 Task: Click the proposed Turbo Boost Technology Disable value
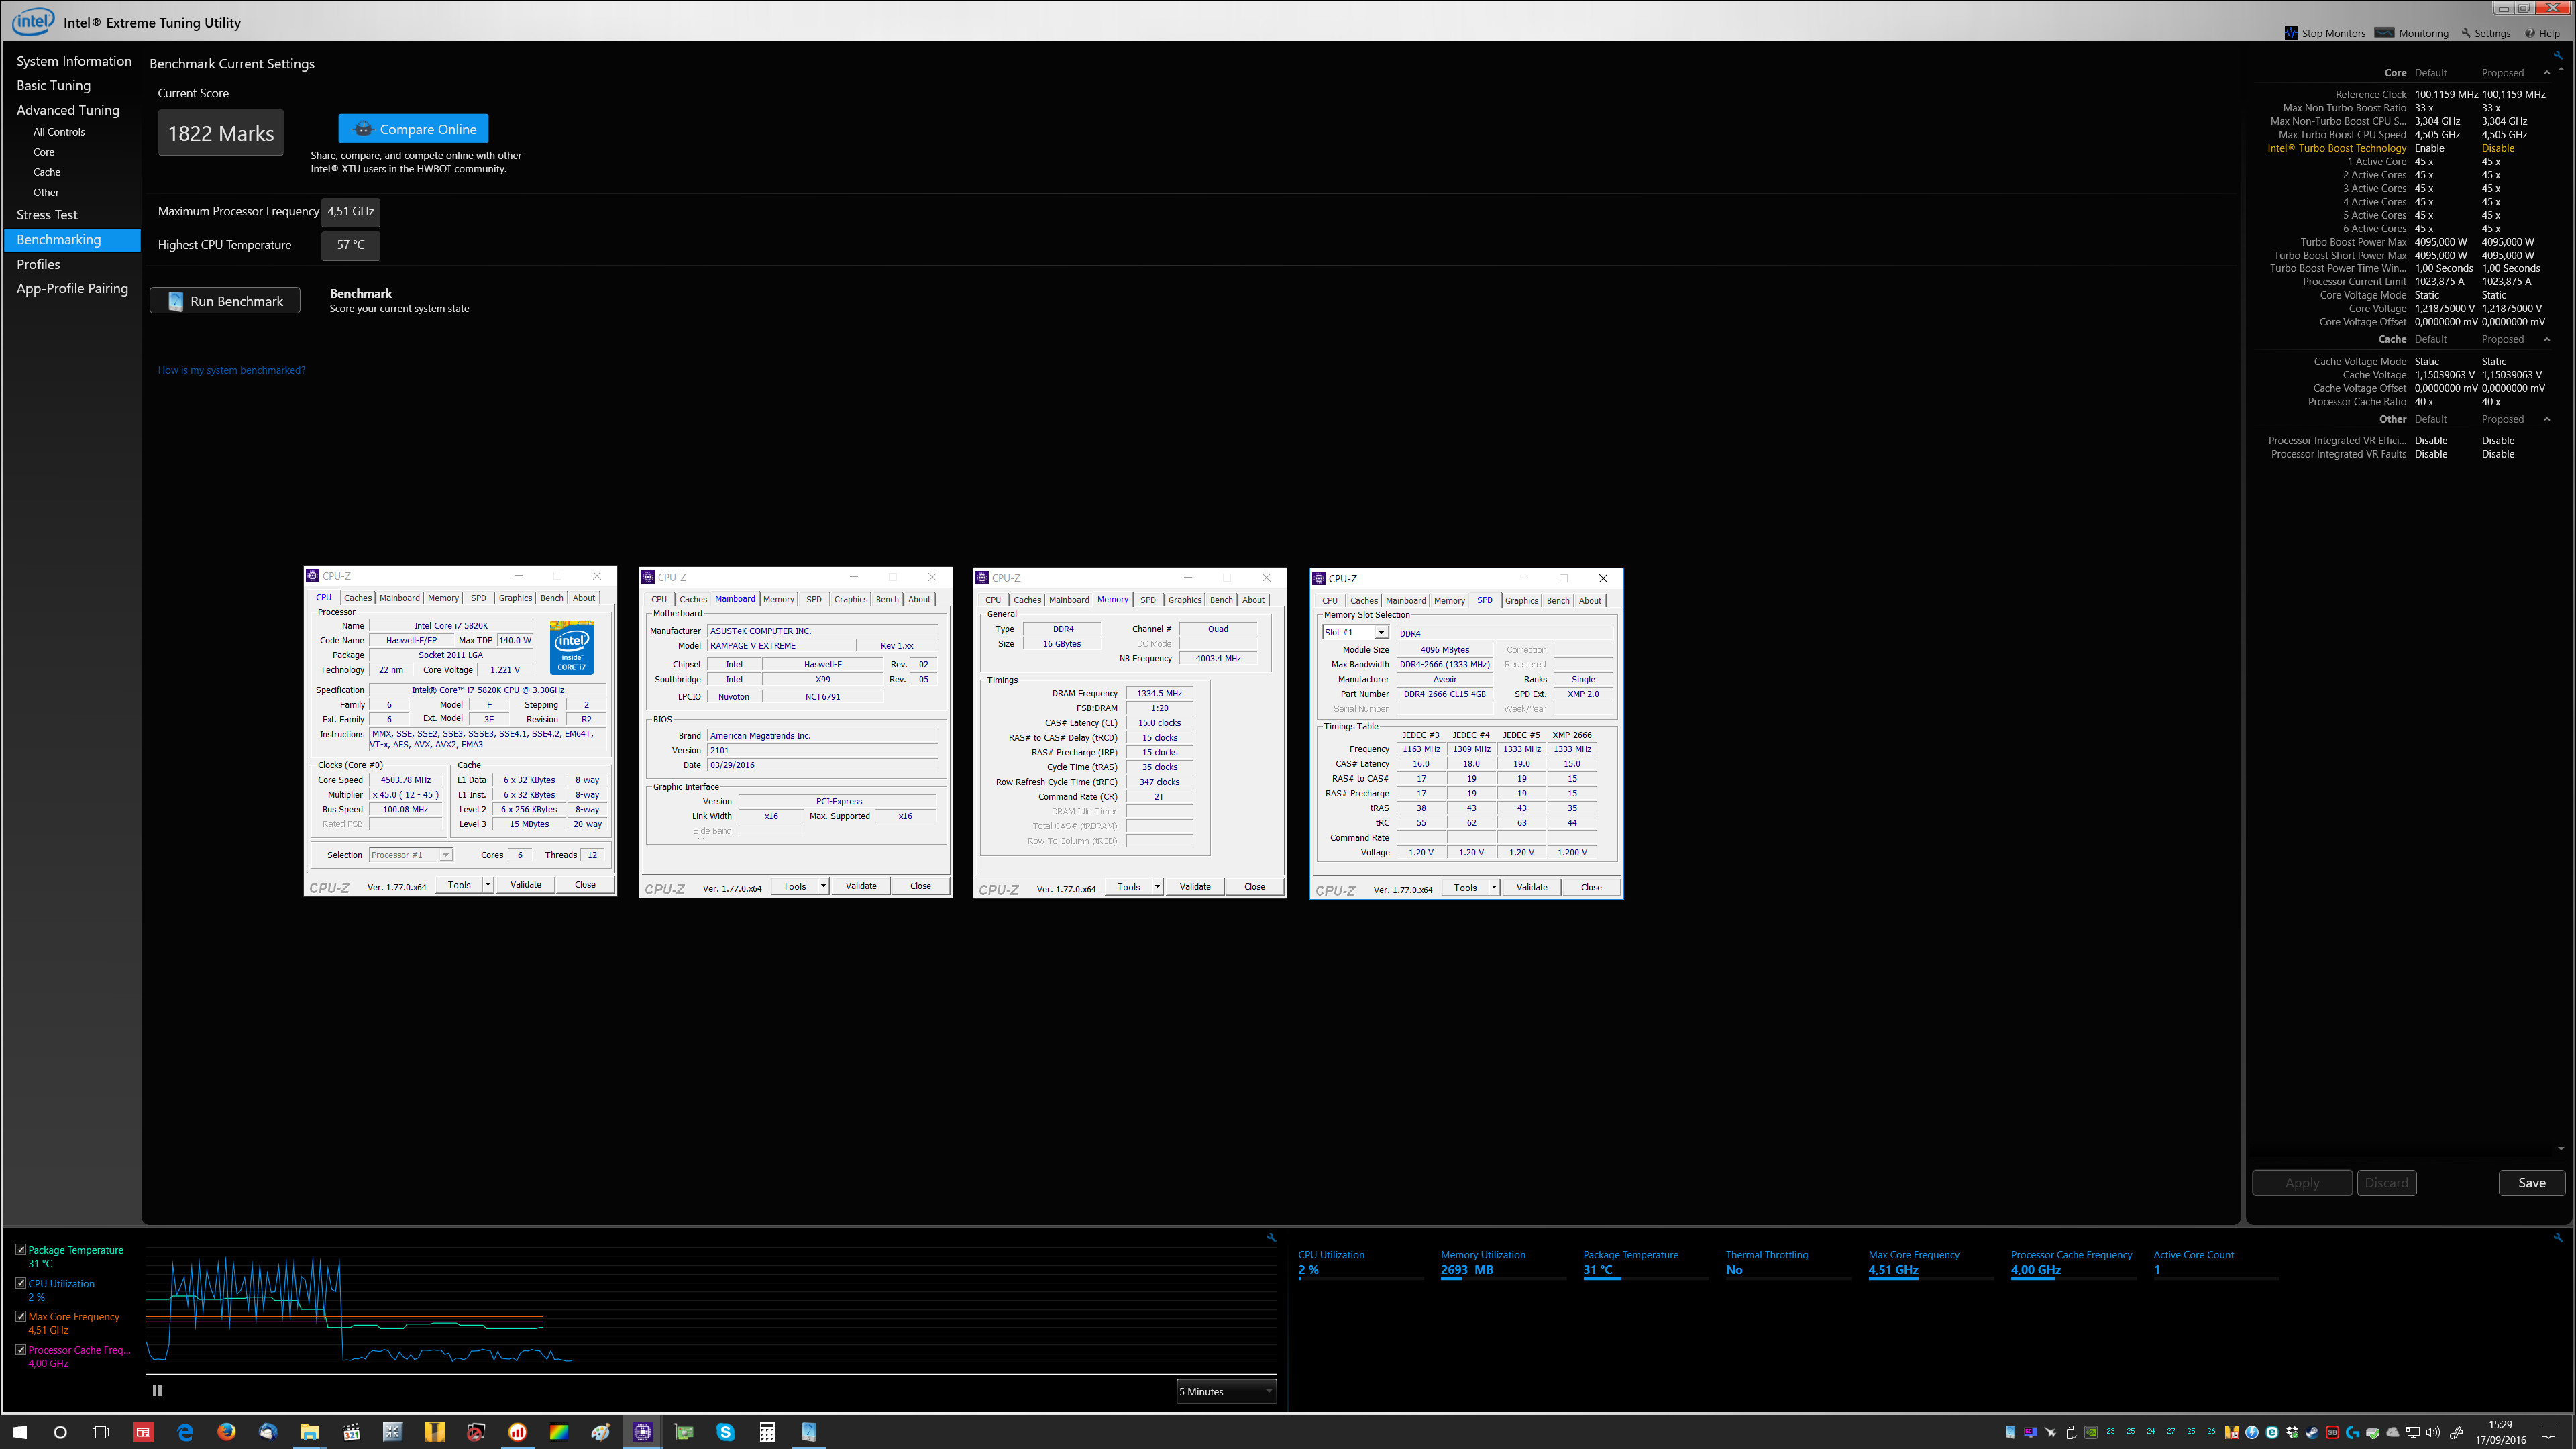[x=2497, y=148]
